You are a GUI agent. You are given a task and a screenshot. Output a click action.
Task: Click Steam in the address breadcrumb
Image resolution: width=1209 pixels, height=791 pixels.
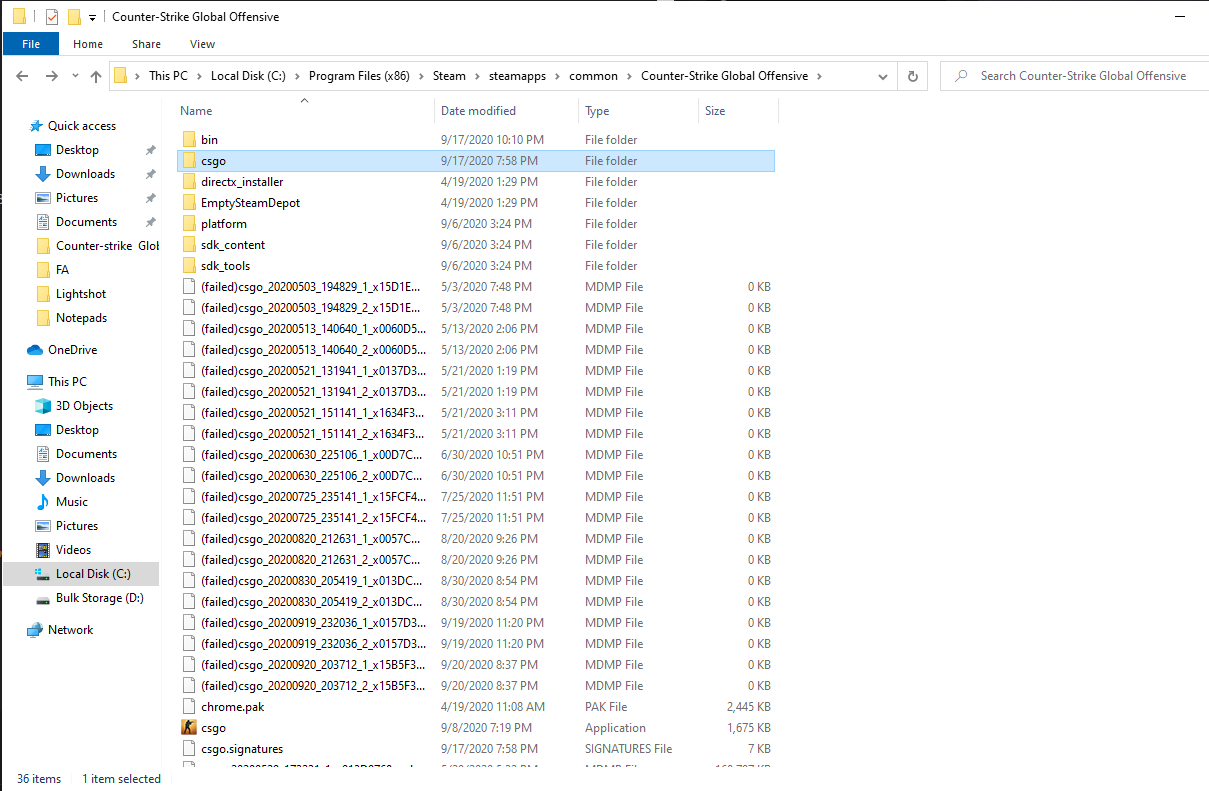449,76
